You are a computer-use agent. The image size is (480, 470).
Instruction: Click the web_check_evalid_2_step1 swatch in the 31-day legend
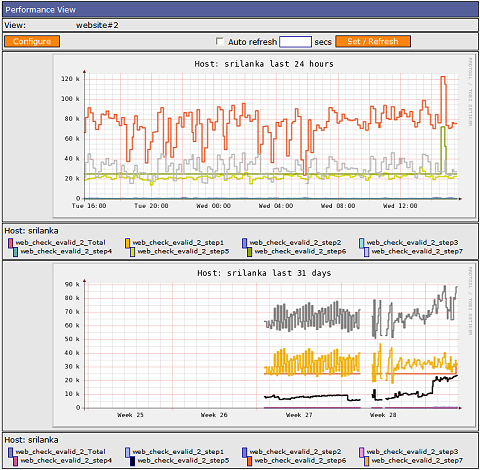click(x=127, y=452)
